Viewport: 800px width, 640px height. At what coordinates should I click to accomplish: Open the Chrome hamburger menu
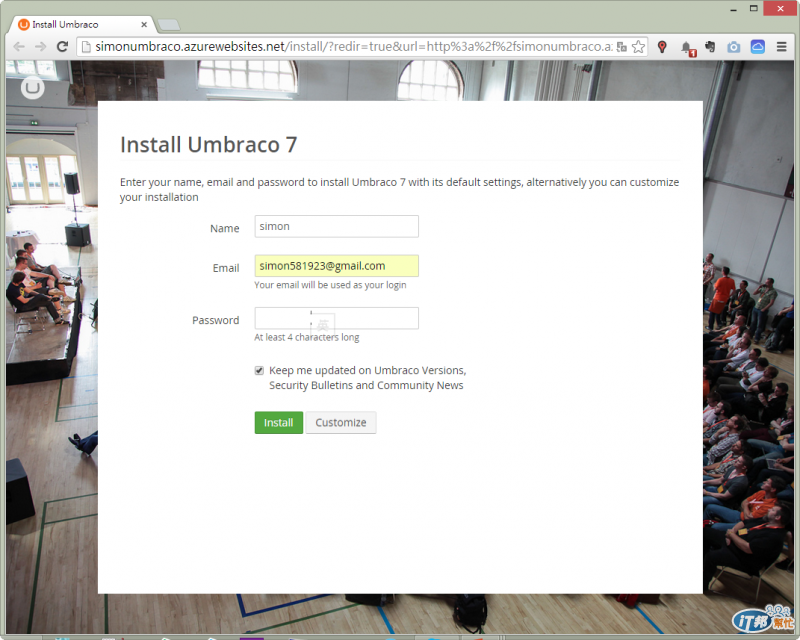(781, 47)
